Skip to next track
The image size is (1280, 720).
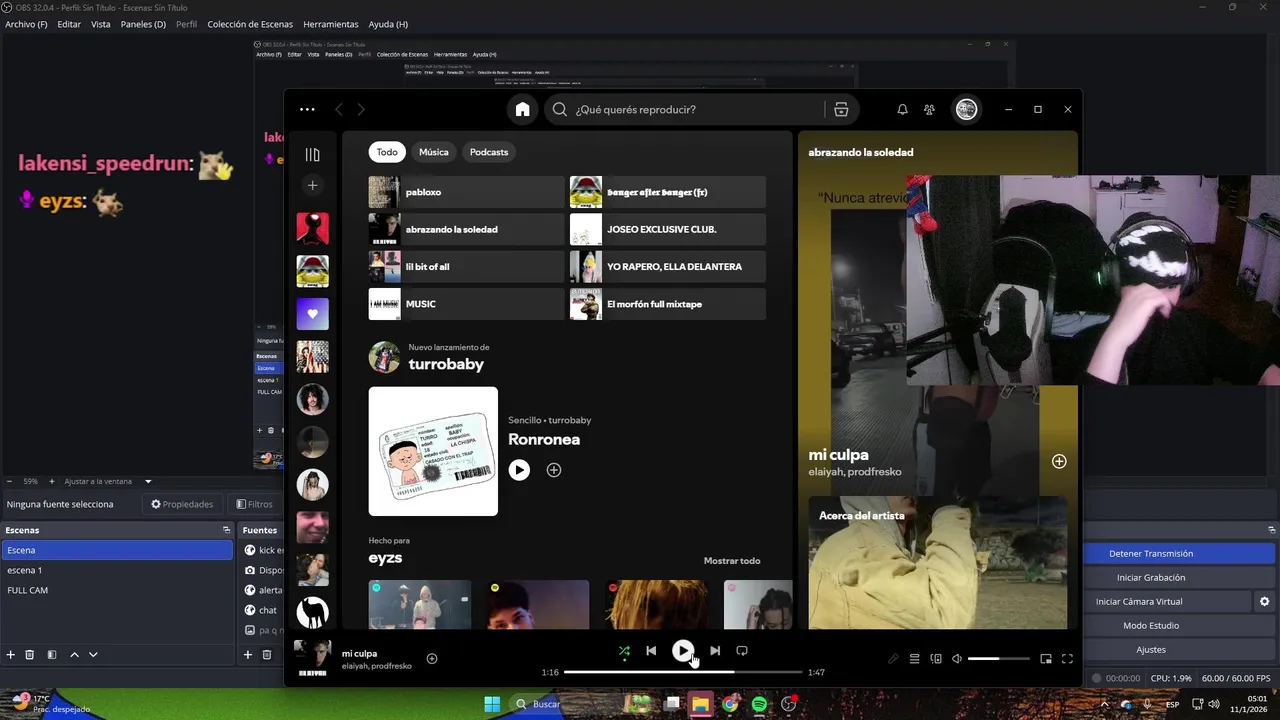click(x=715, y=651)
